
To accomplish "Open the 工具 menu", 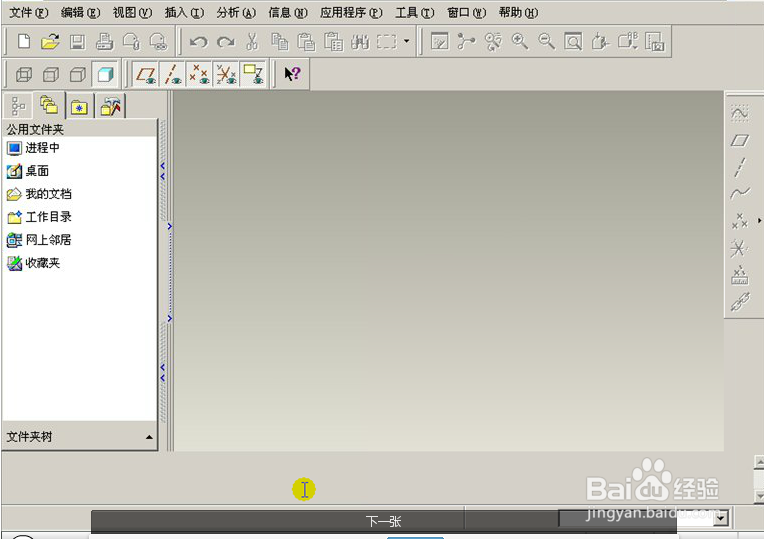I will (x=414, y=13).
